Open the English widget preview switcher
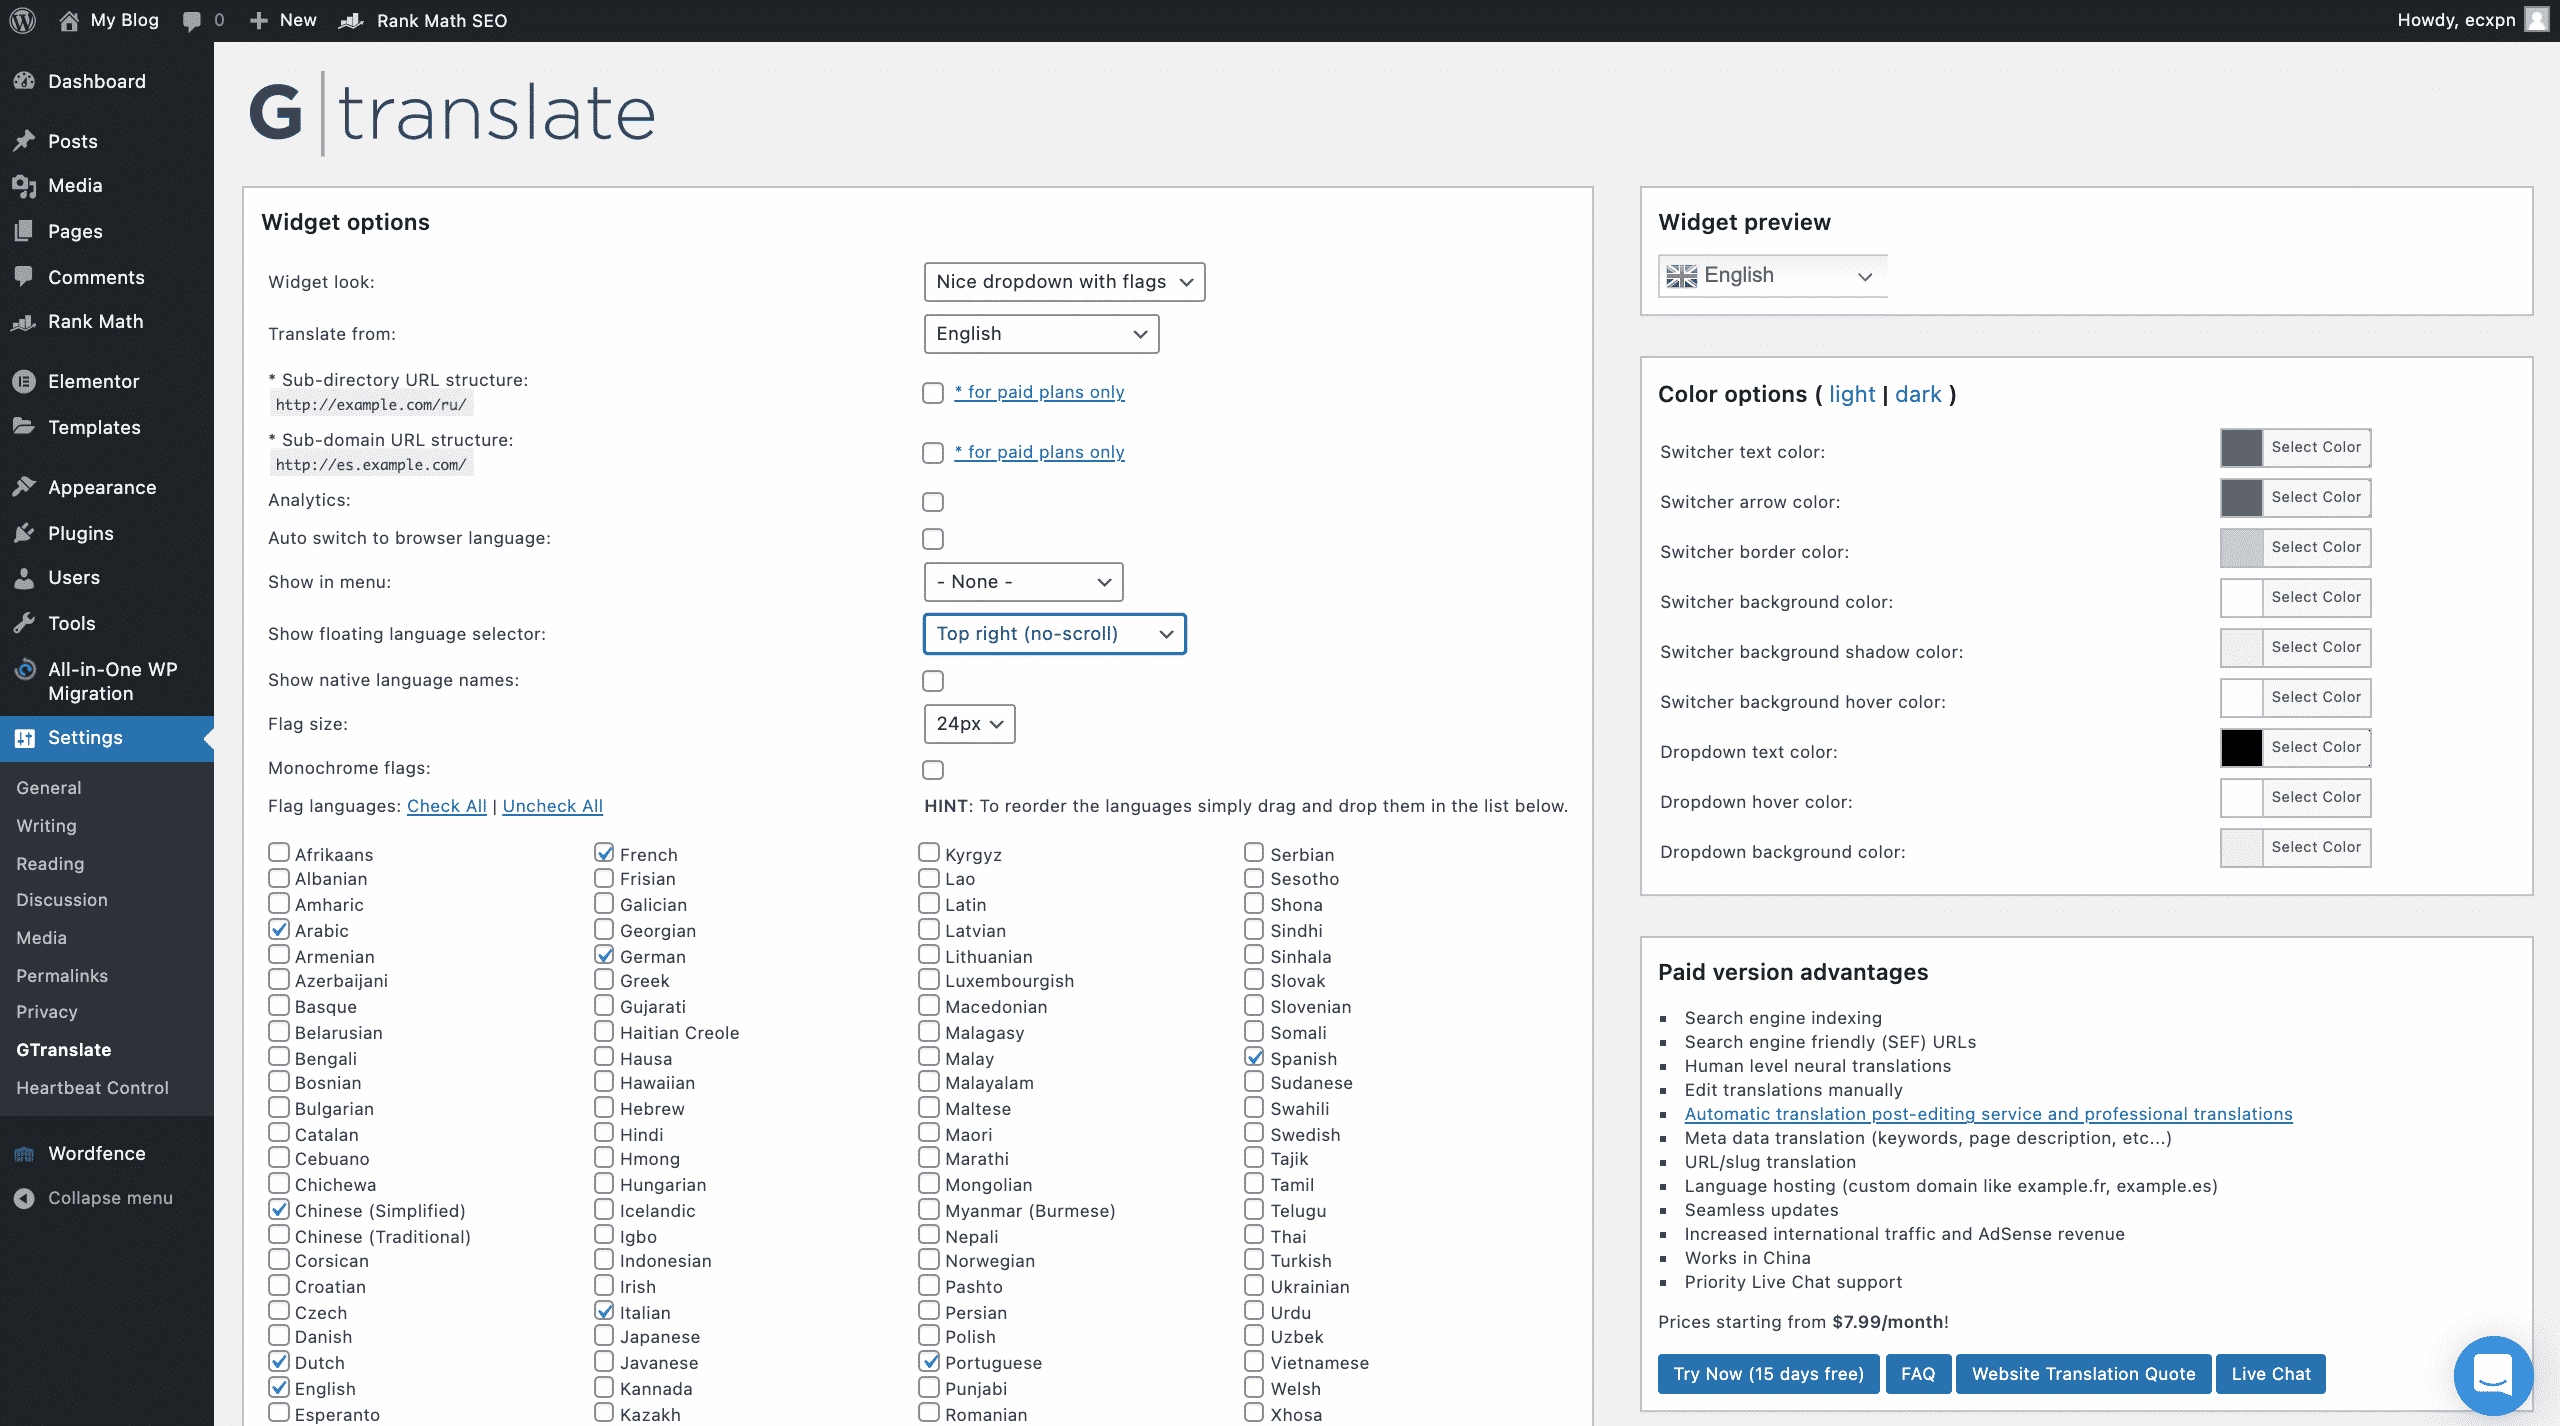The width and height of the screenshot is (2560, 1426). [x=1772, y=276]
